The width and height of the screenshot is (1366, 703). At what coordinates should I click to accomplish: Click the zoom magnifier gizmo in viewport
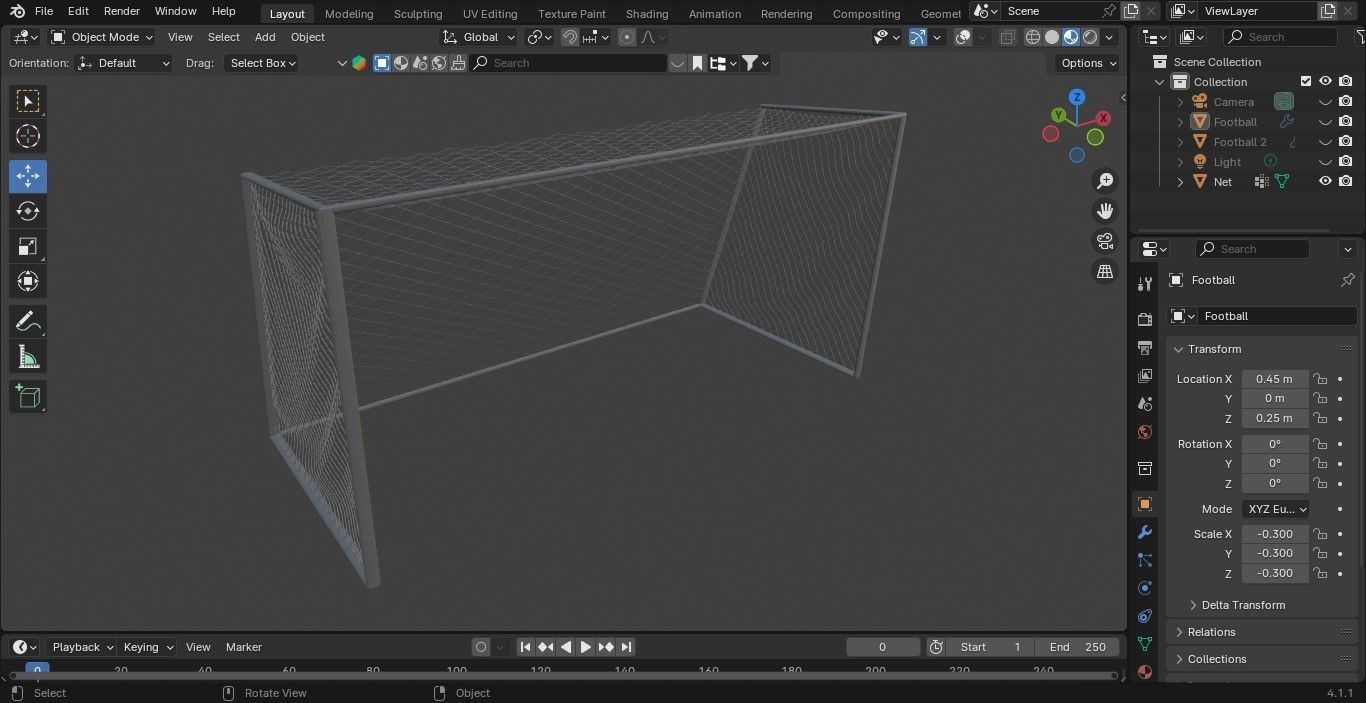(x=1105, y=181)
